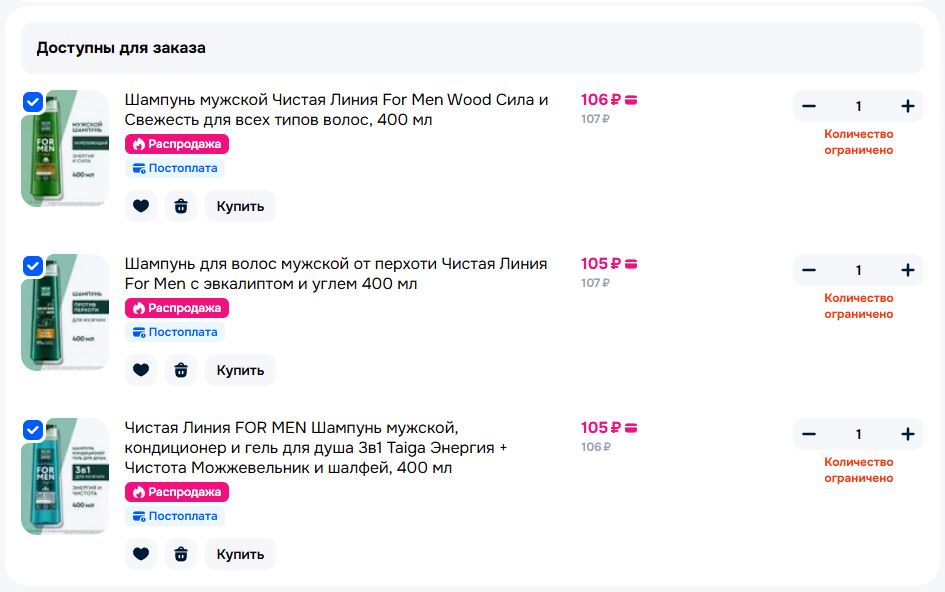This screenshot has width=945, height=592.
Task: Remove anti-dandruff shampoo with trash icon
Action: pos(180,370)
